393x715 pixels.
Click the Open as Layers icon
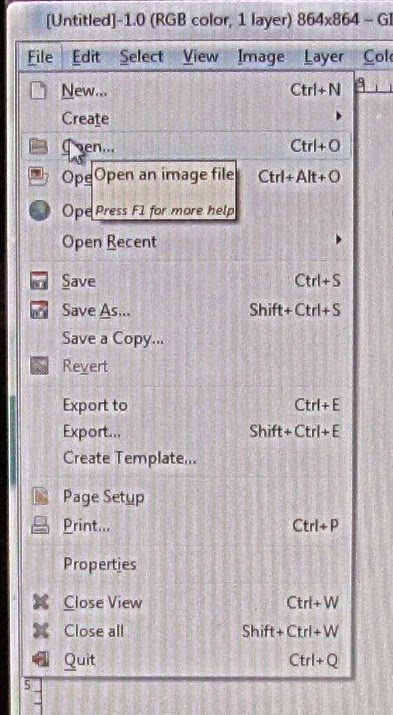[39, 177]
